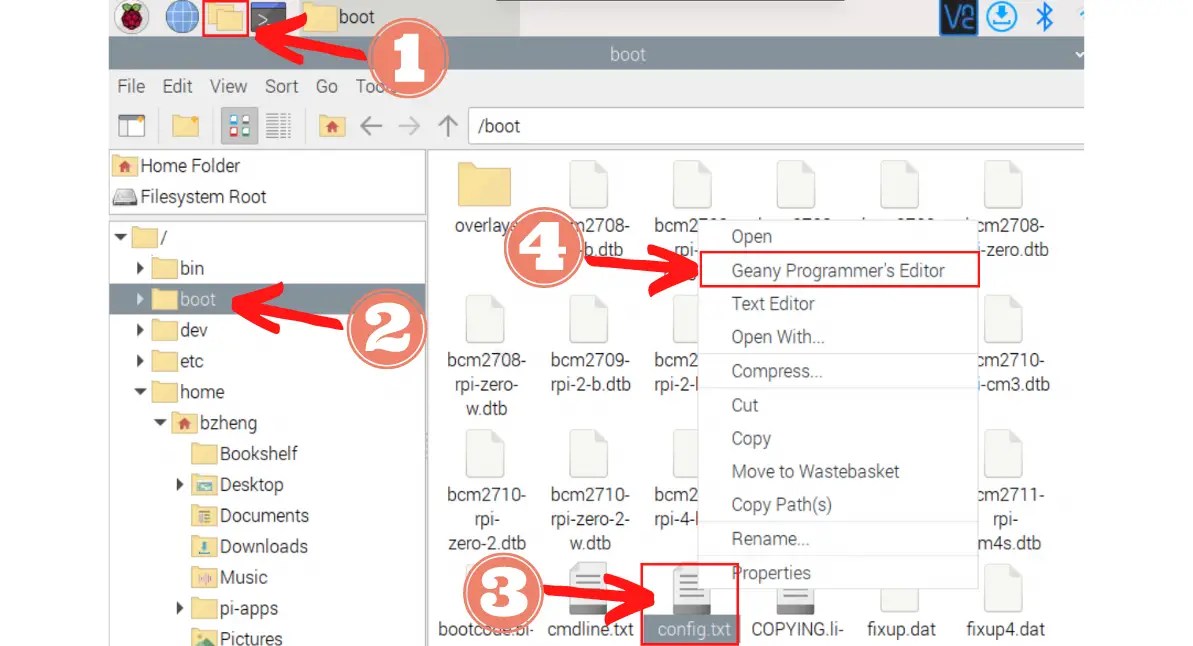
Task: Select the cmdline.txt file
Action: point(590,601)
